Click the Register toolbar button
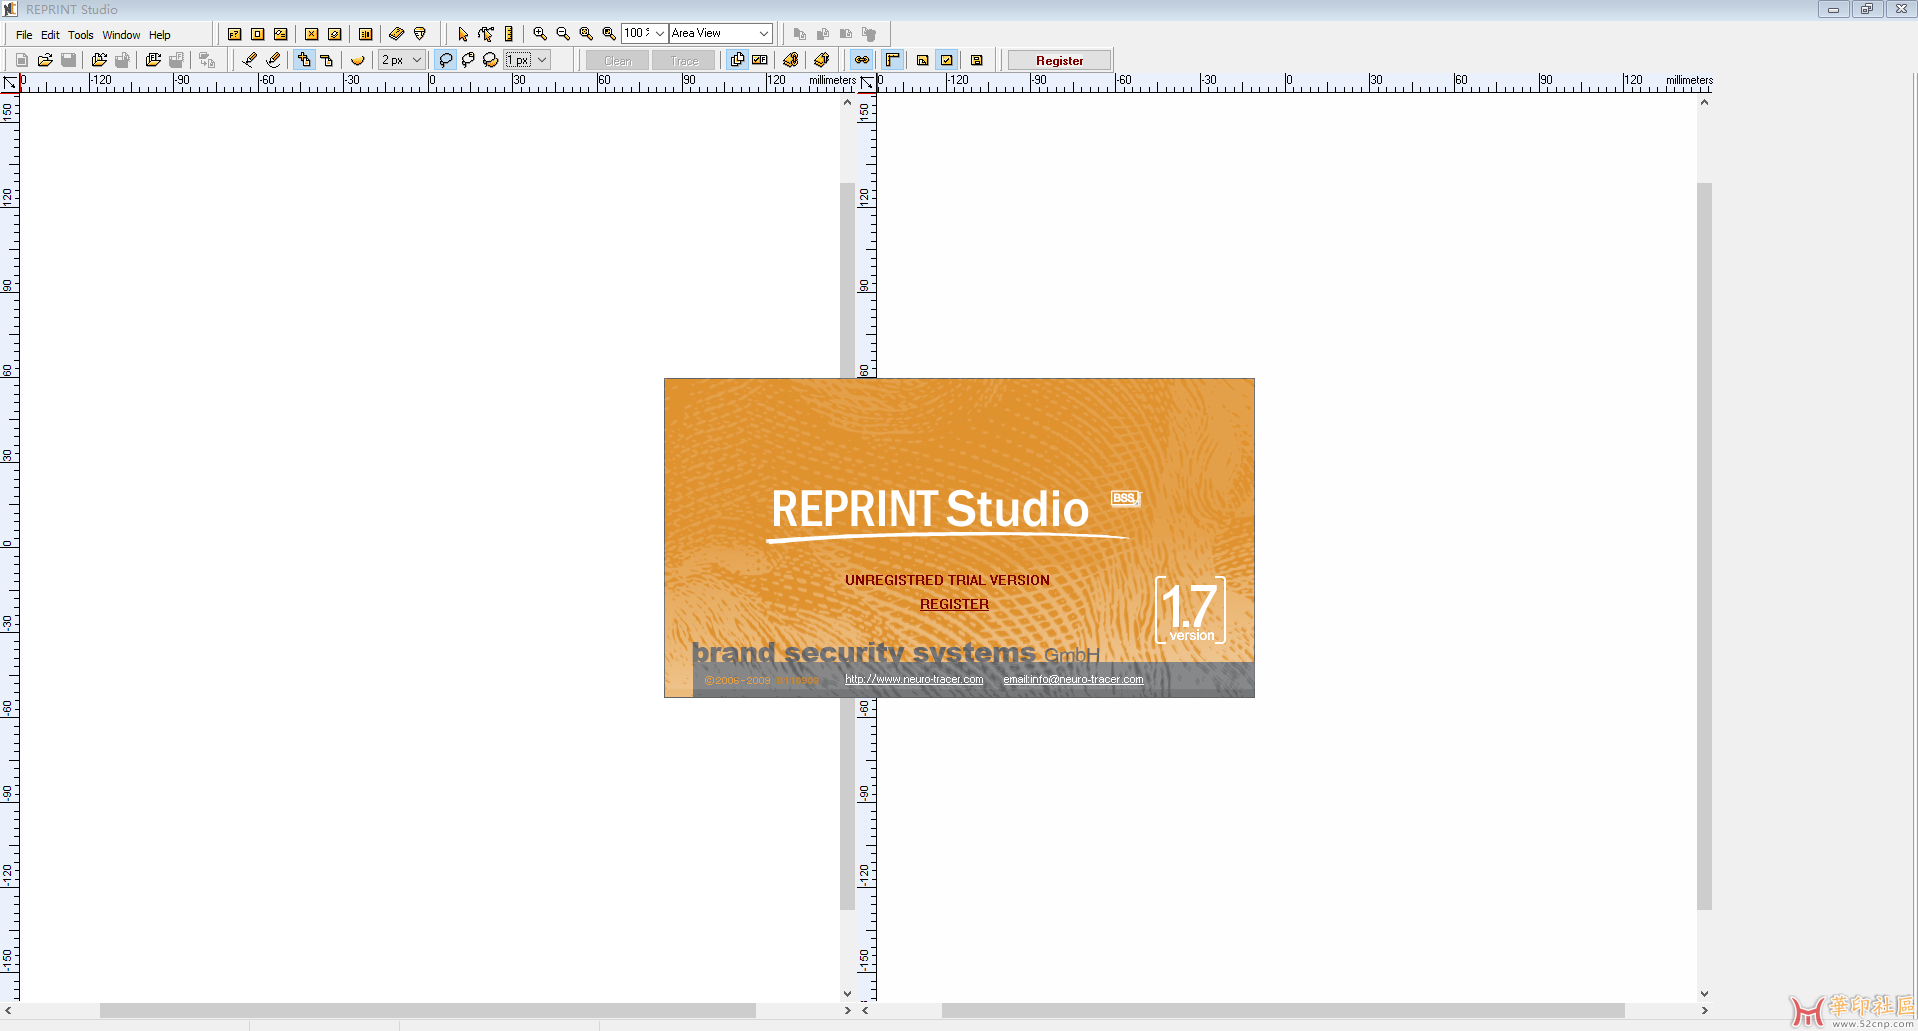This screenshot has width=1918, height=1031. (x=1060, y=61)
